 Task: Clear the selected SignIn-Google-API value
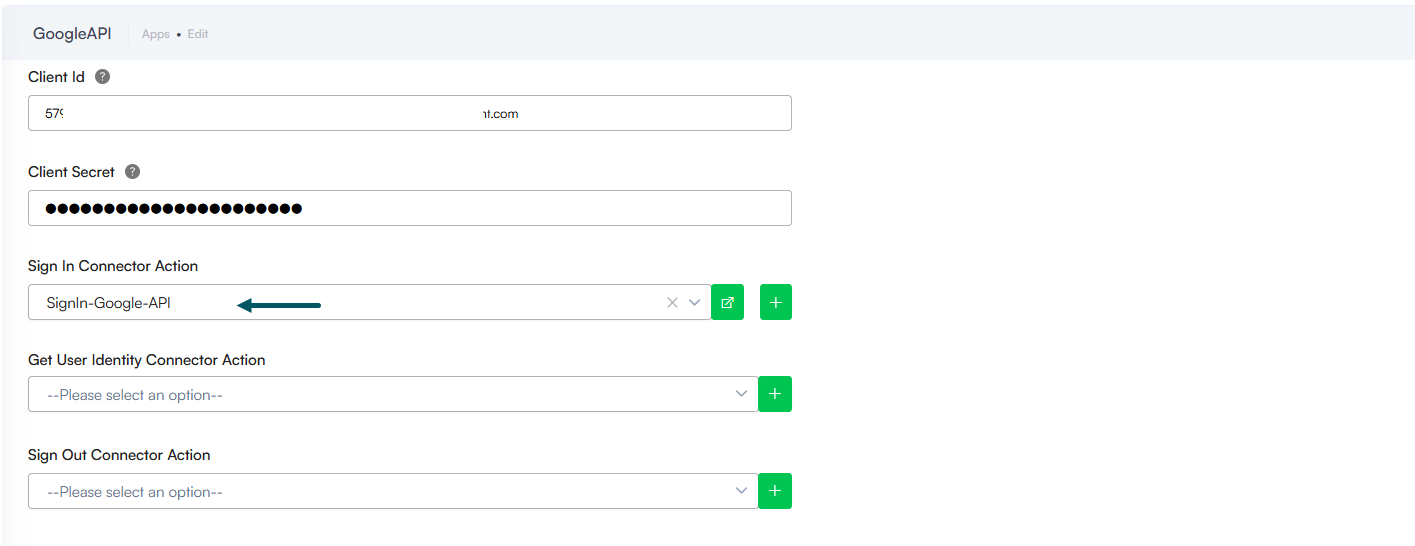coord(672,303)
